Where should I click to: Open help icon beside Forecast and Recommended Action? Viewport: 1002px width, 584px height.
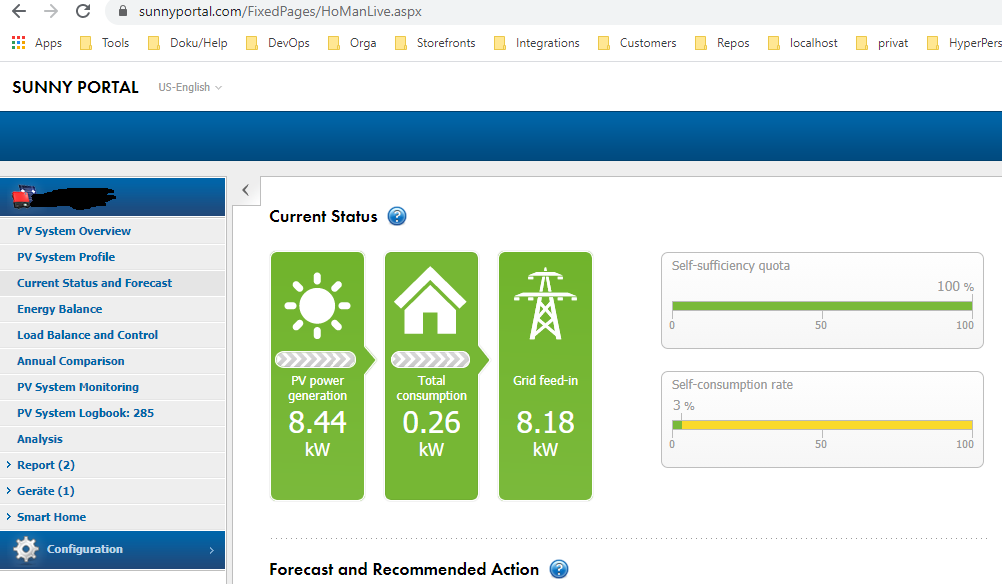click(559, 569)
